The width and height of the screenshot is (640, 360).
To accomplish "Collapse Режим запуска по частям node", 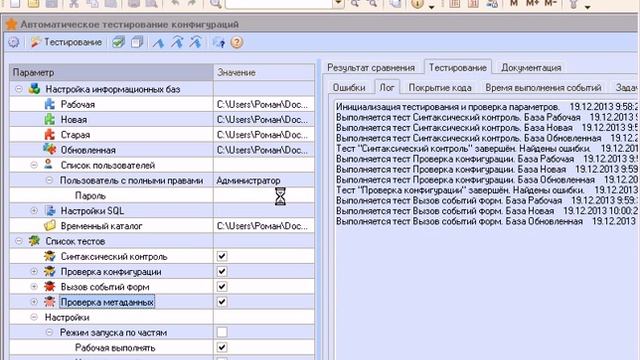I will pyautogui.click(x=49, y=332).
